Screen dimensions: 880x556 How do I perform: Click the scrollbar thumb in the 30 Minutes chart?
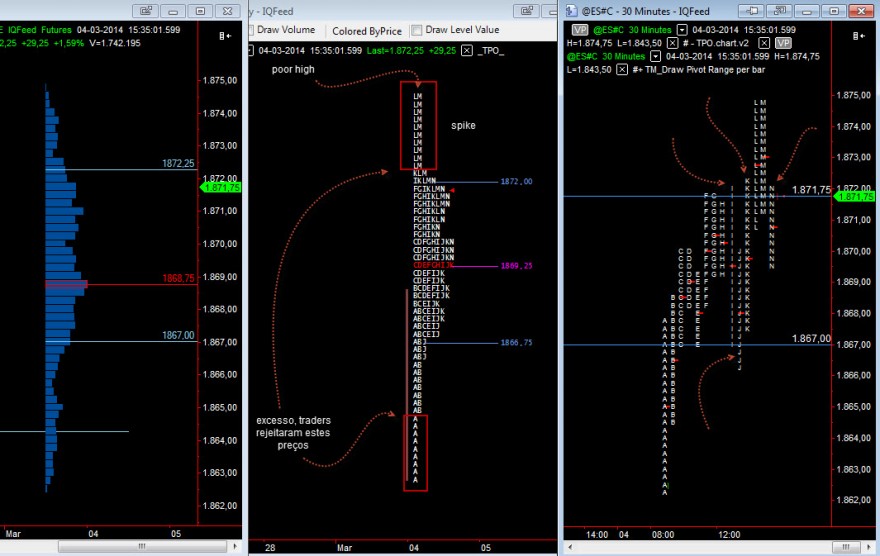point(845,546)
